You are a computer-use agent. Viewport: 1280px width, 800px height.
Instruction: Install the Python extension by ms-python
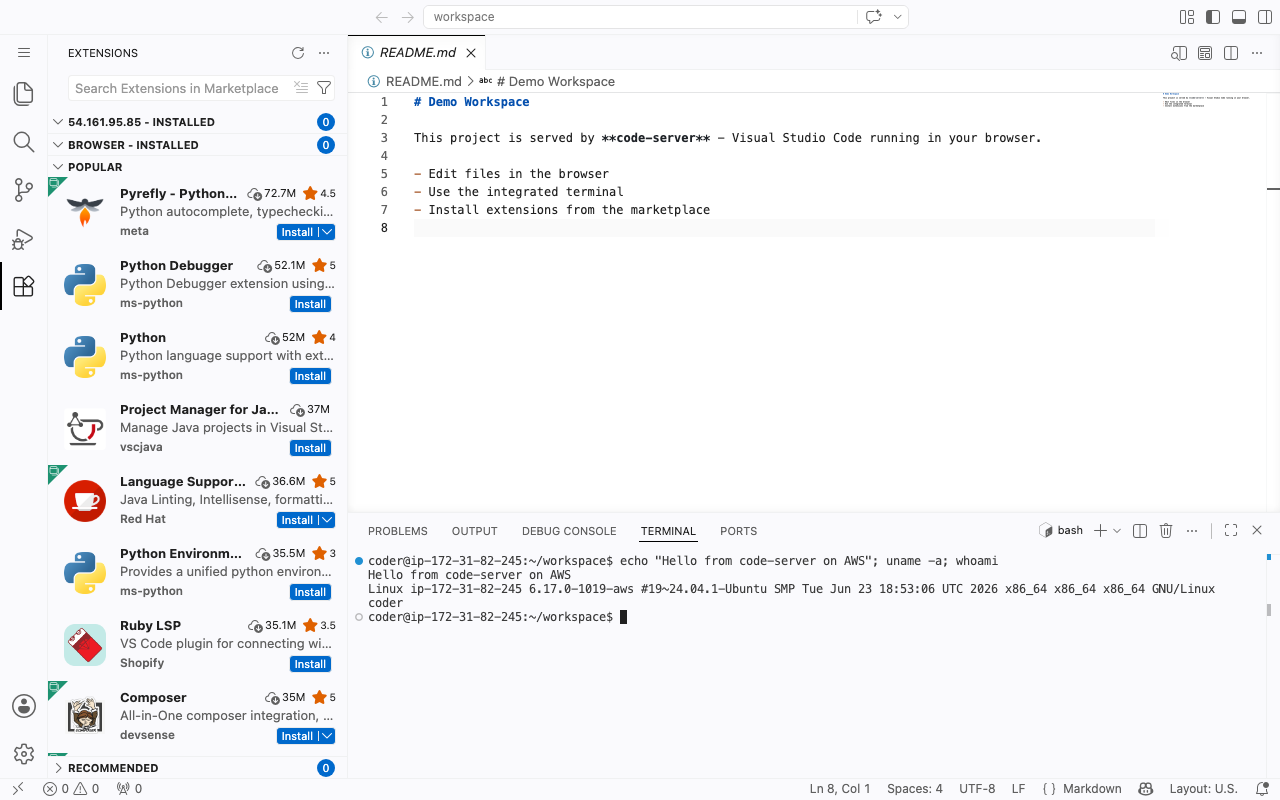[x=310, y=376]
